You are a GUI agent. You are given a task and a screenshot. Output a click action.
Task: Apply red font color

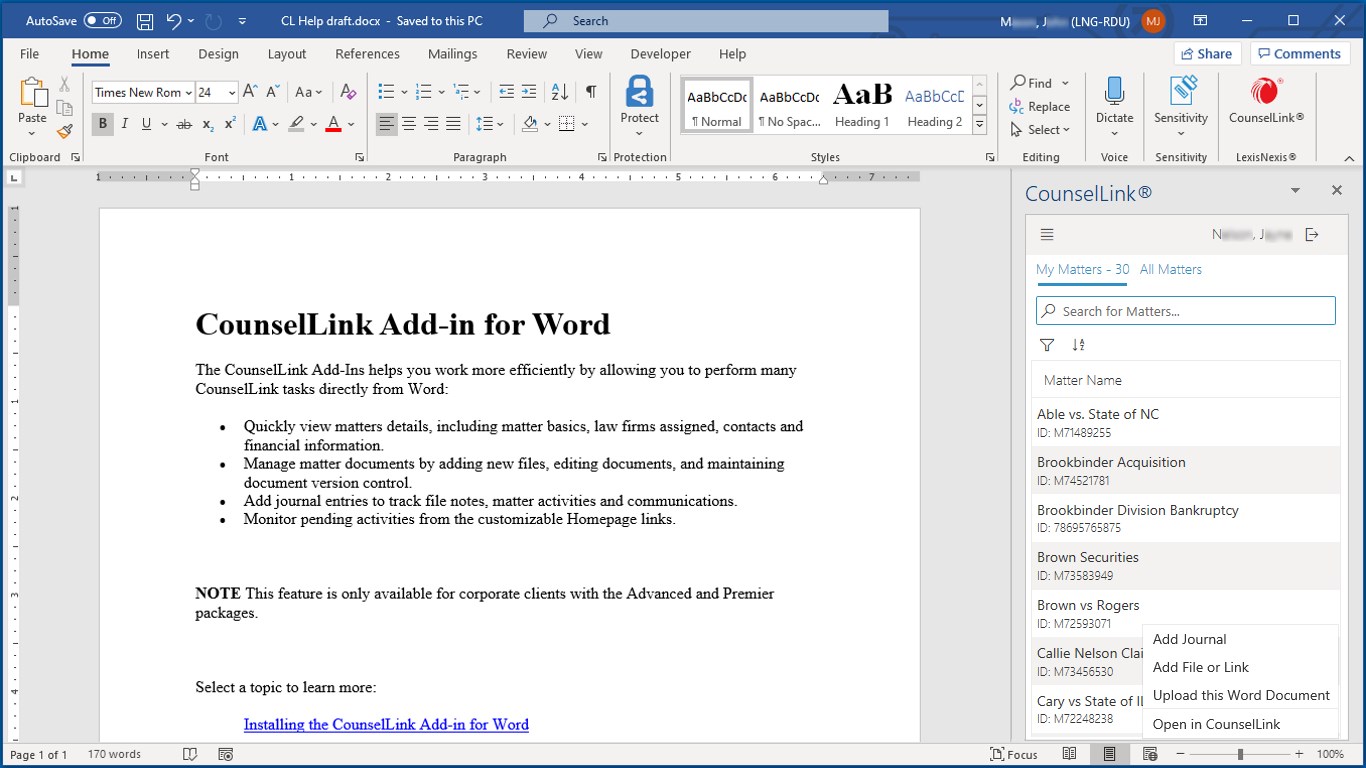pyautogui.click(x=333, y=124)
